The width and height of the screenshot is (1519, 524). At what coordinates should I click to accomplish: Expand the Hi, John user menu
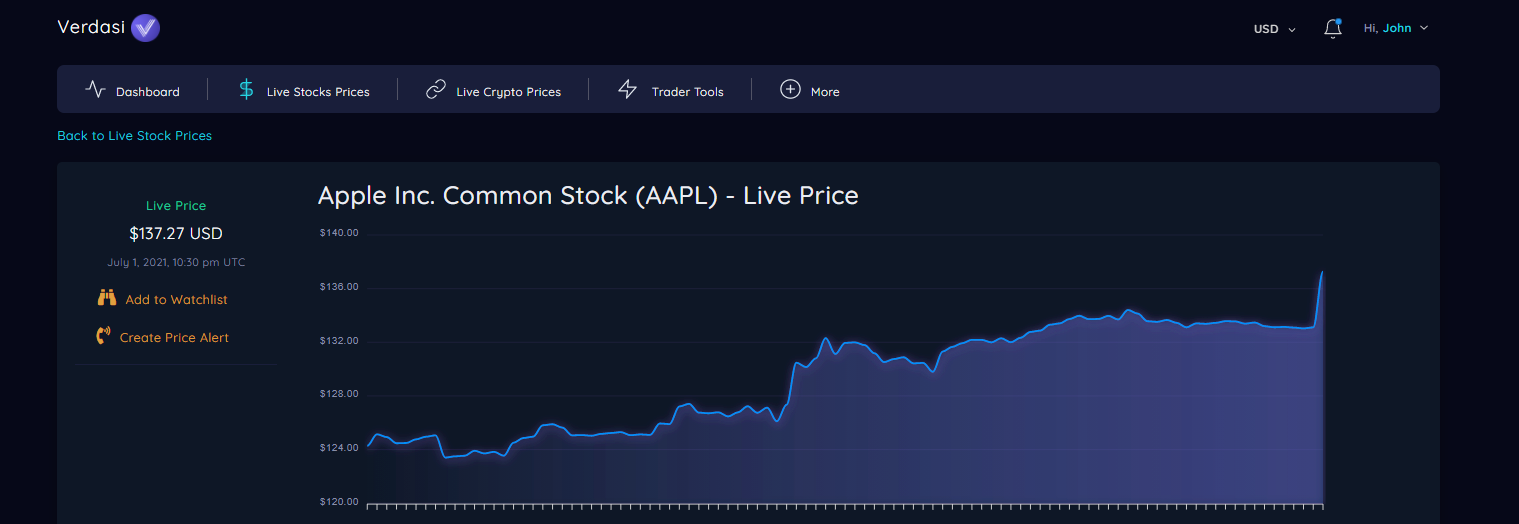(x=1396, y=28)
